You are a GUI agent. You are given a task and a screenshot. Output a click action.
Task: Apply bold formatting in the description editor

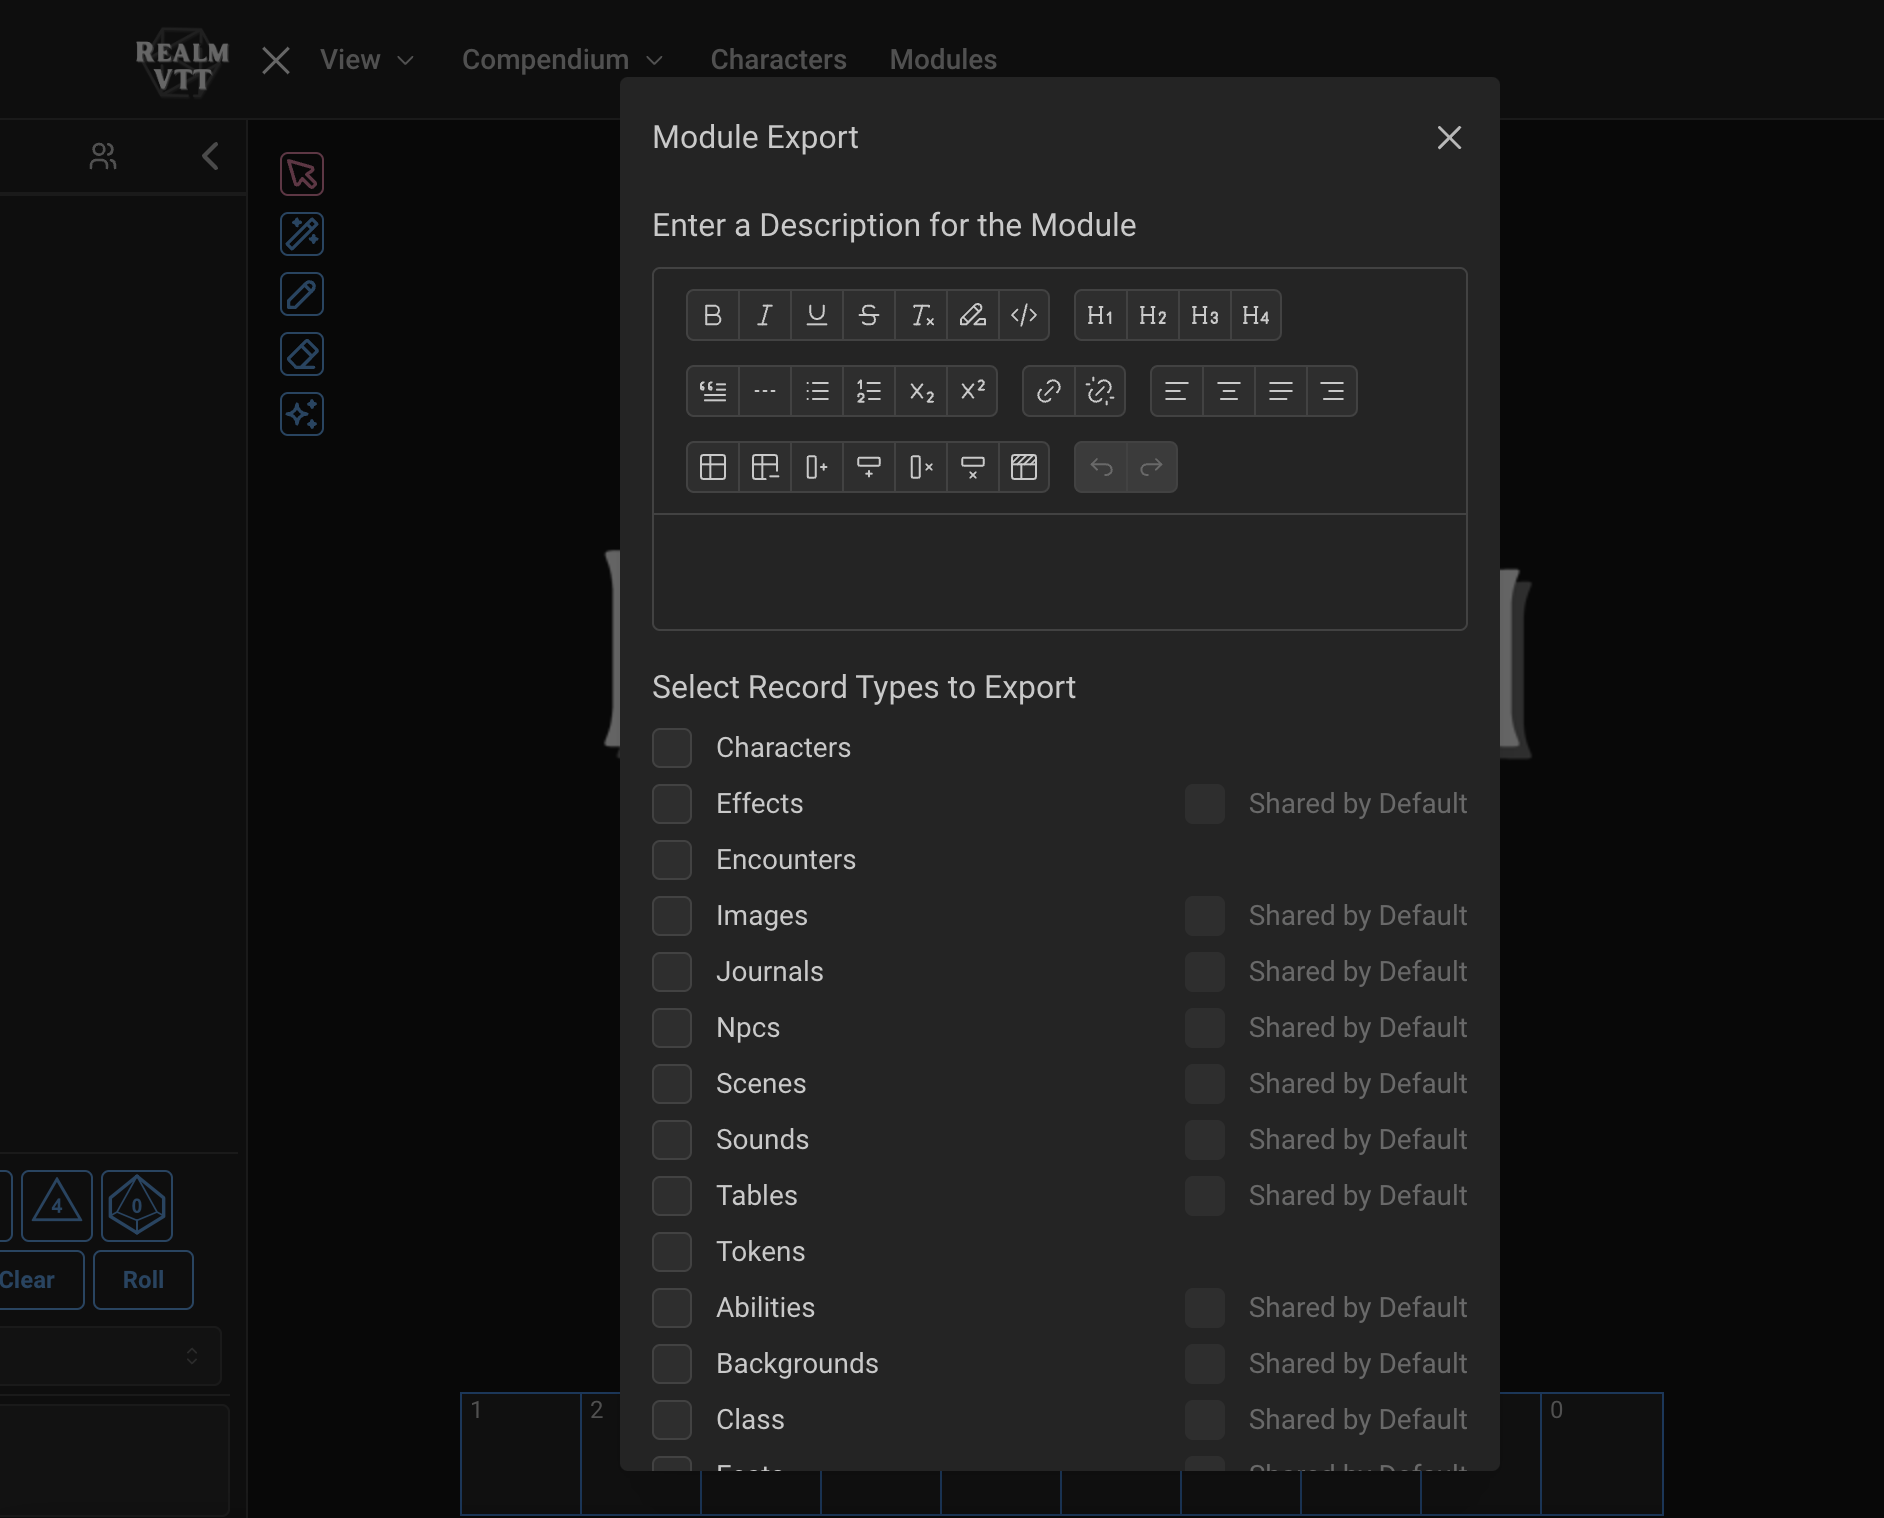(712, 315)
